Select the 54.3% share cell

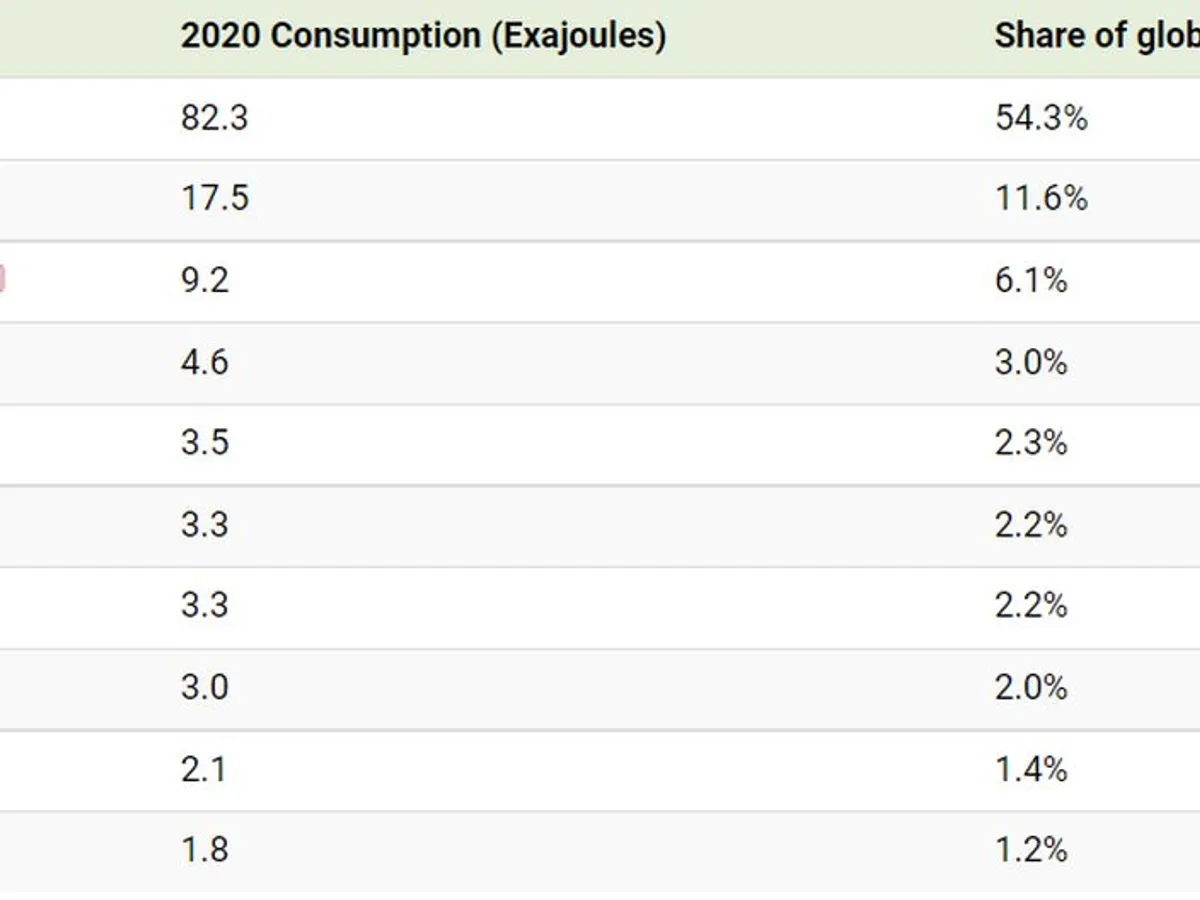click(x=1040, y=118)
